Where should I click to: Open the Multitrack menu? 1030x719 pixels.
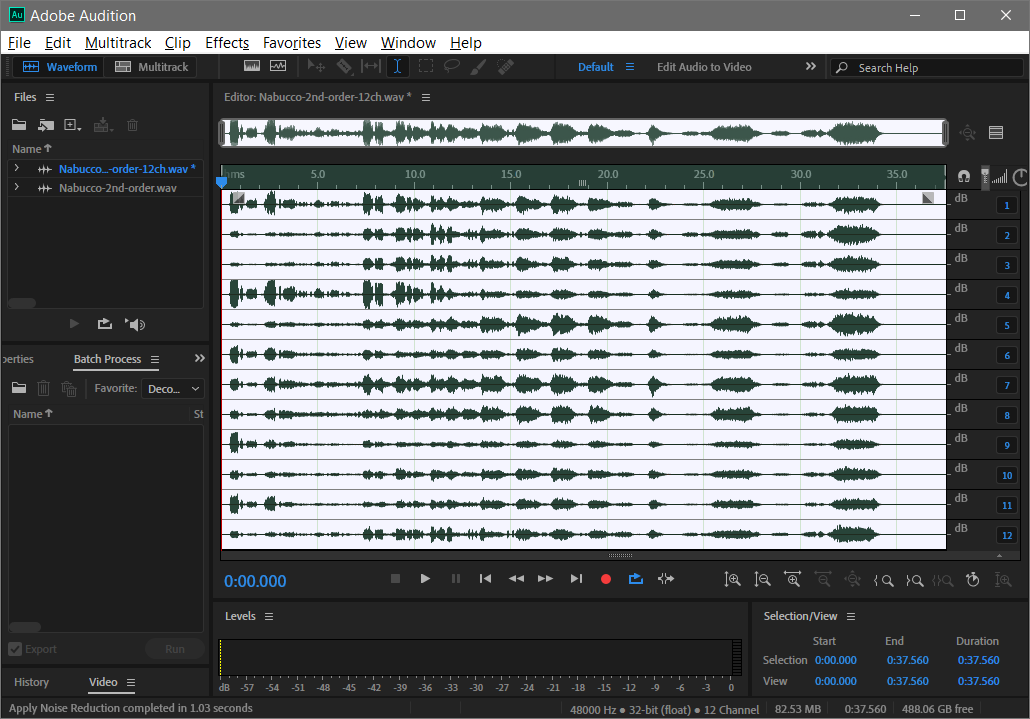[118, 43]
